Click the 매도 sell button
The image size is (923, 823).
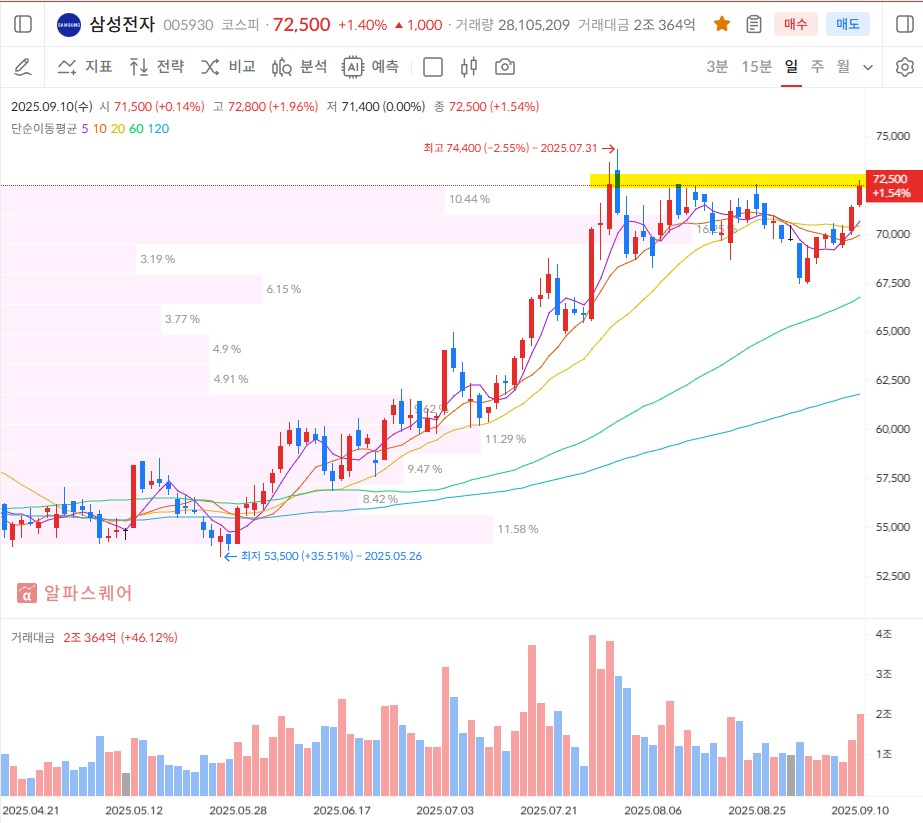click(x=848, y=24)
